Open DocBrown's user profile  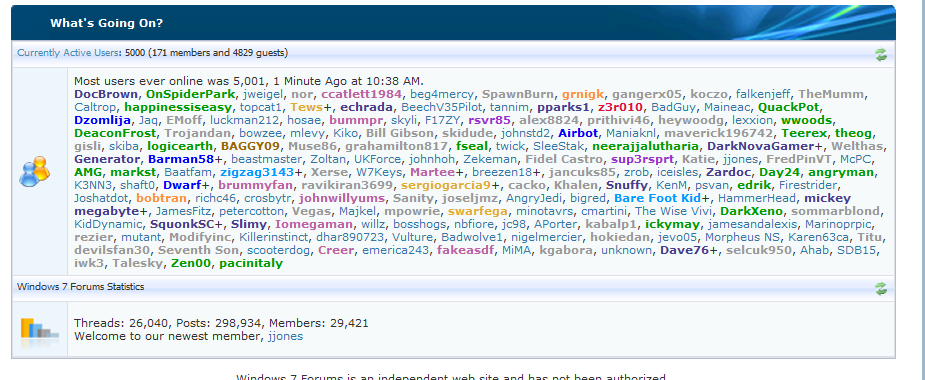(107, 94)
